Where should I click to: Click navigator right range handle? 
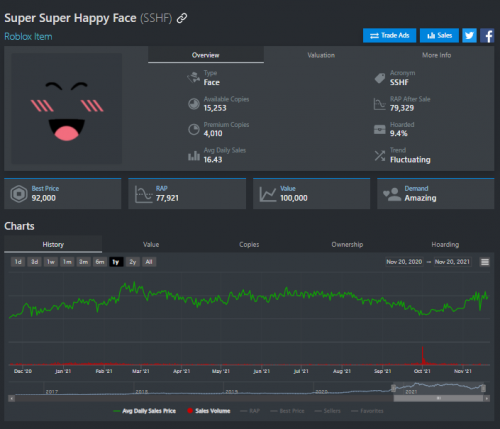pyautogui.click(x=483, y=388)
